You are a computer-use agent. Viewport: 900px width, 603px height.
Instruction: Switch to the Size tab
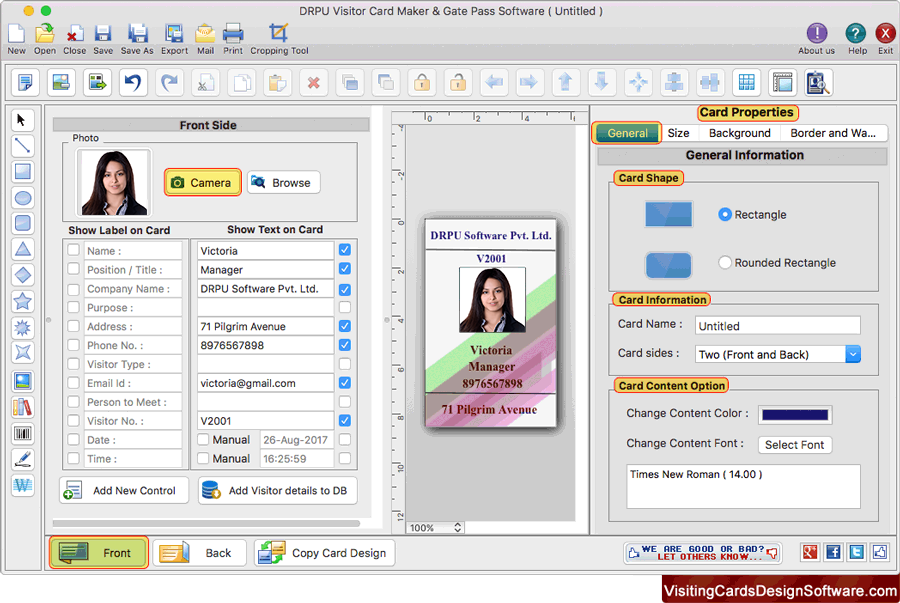[x=678, y=133]
